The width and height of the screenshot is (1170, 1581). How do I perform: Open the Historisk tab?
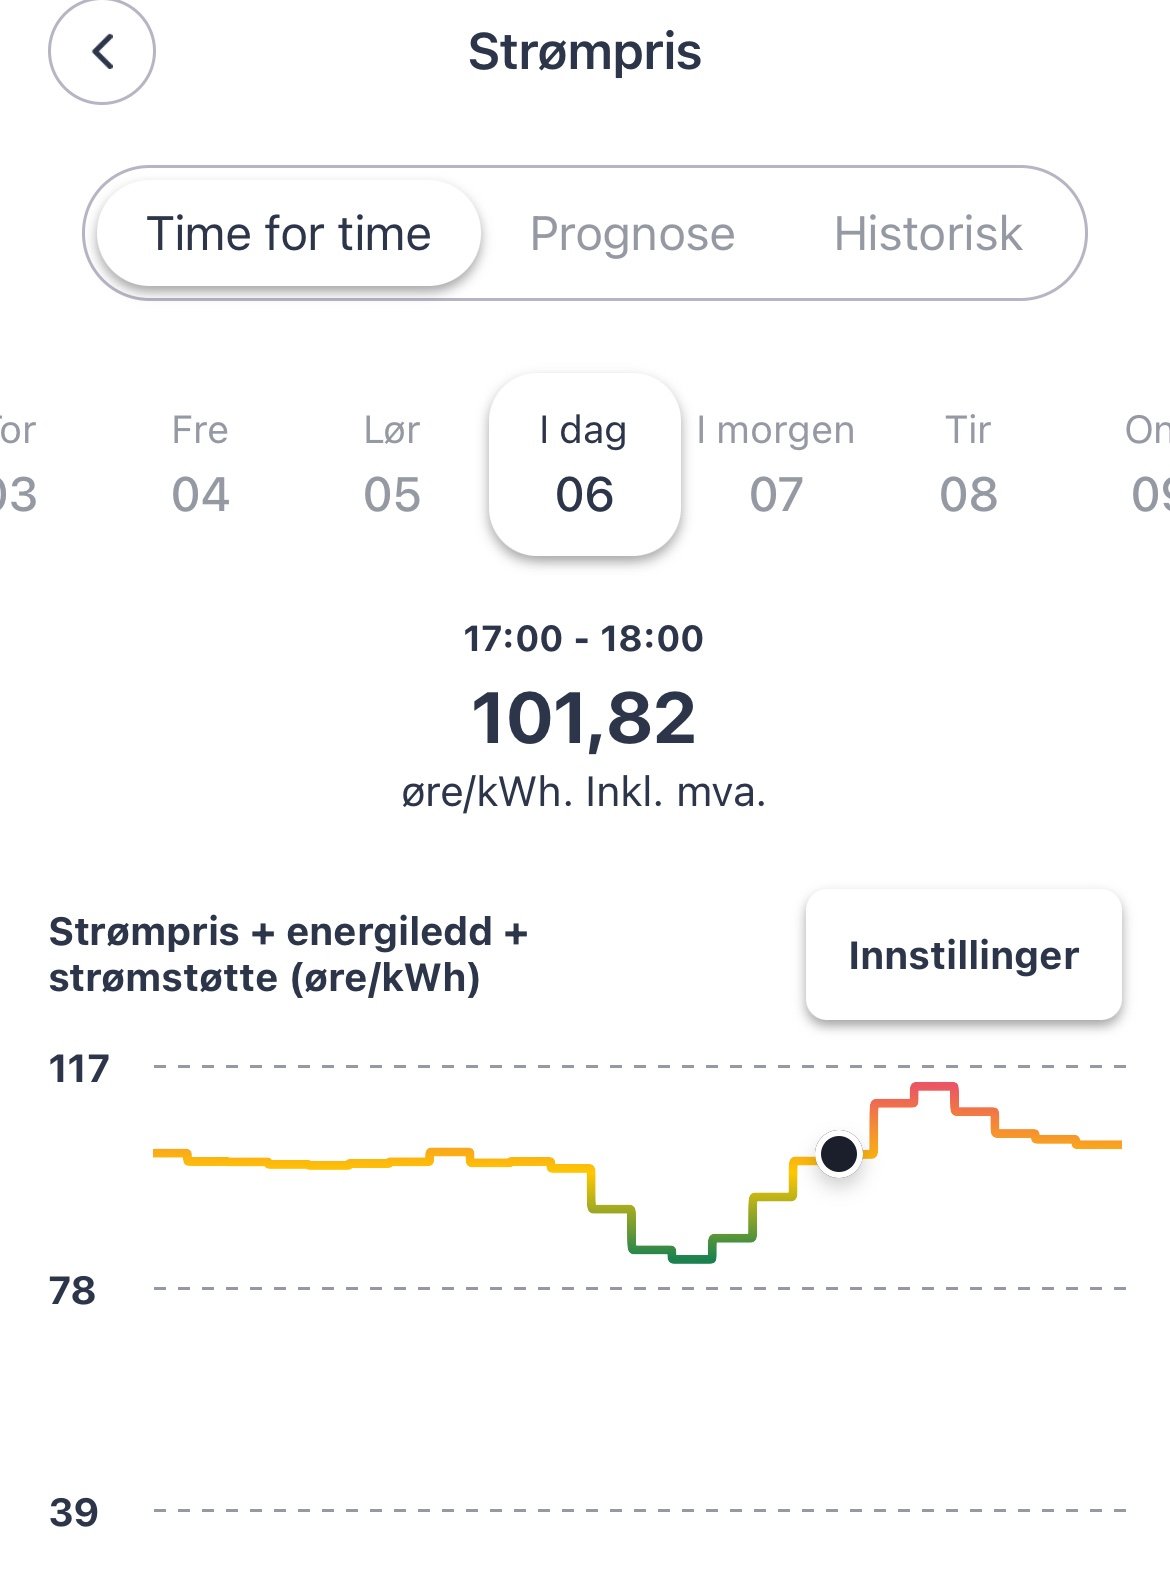[x=928, y=234]
